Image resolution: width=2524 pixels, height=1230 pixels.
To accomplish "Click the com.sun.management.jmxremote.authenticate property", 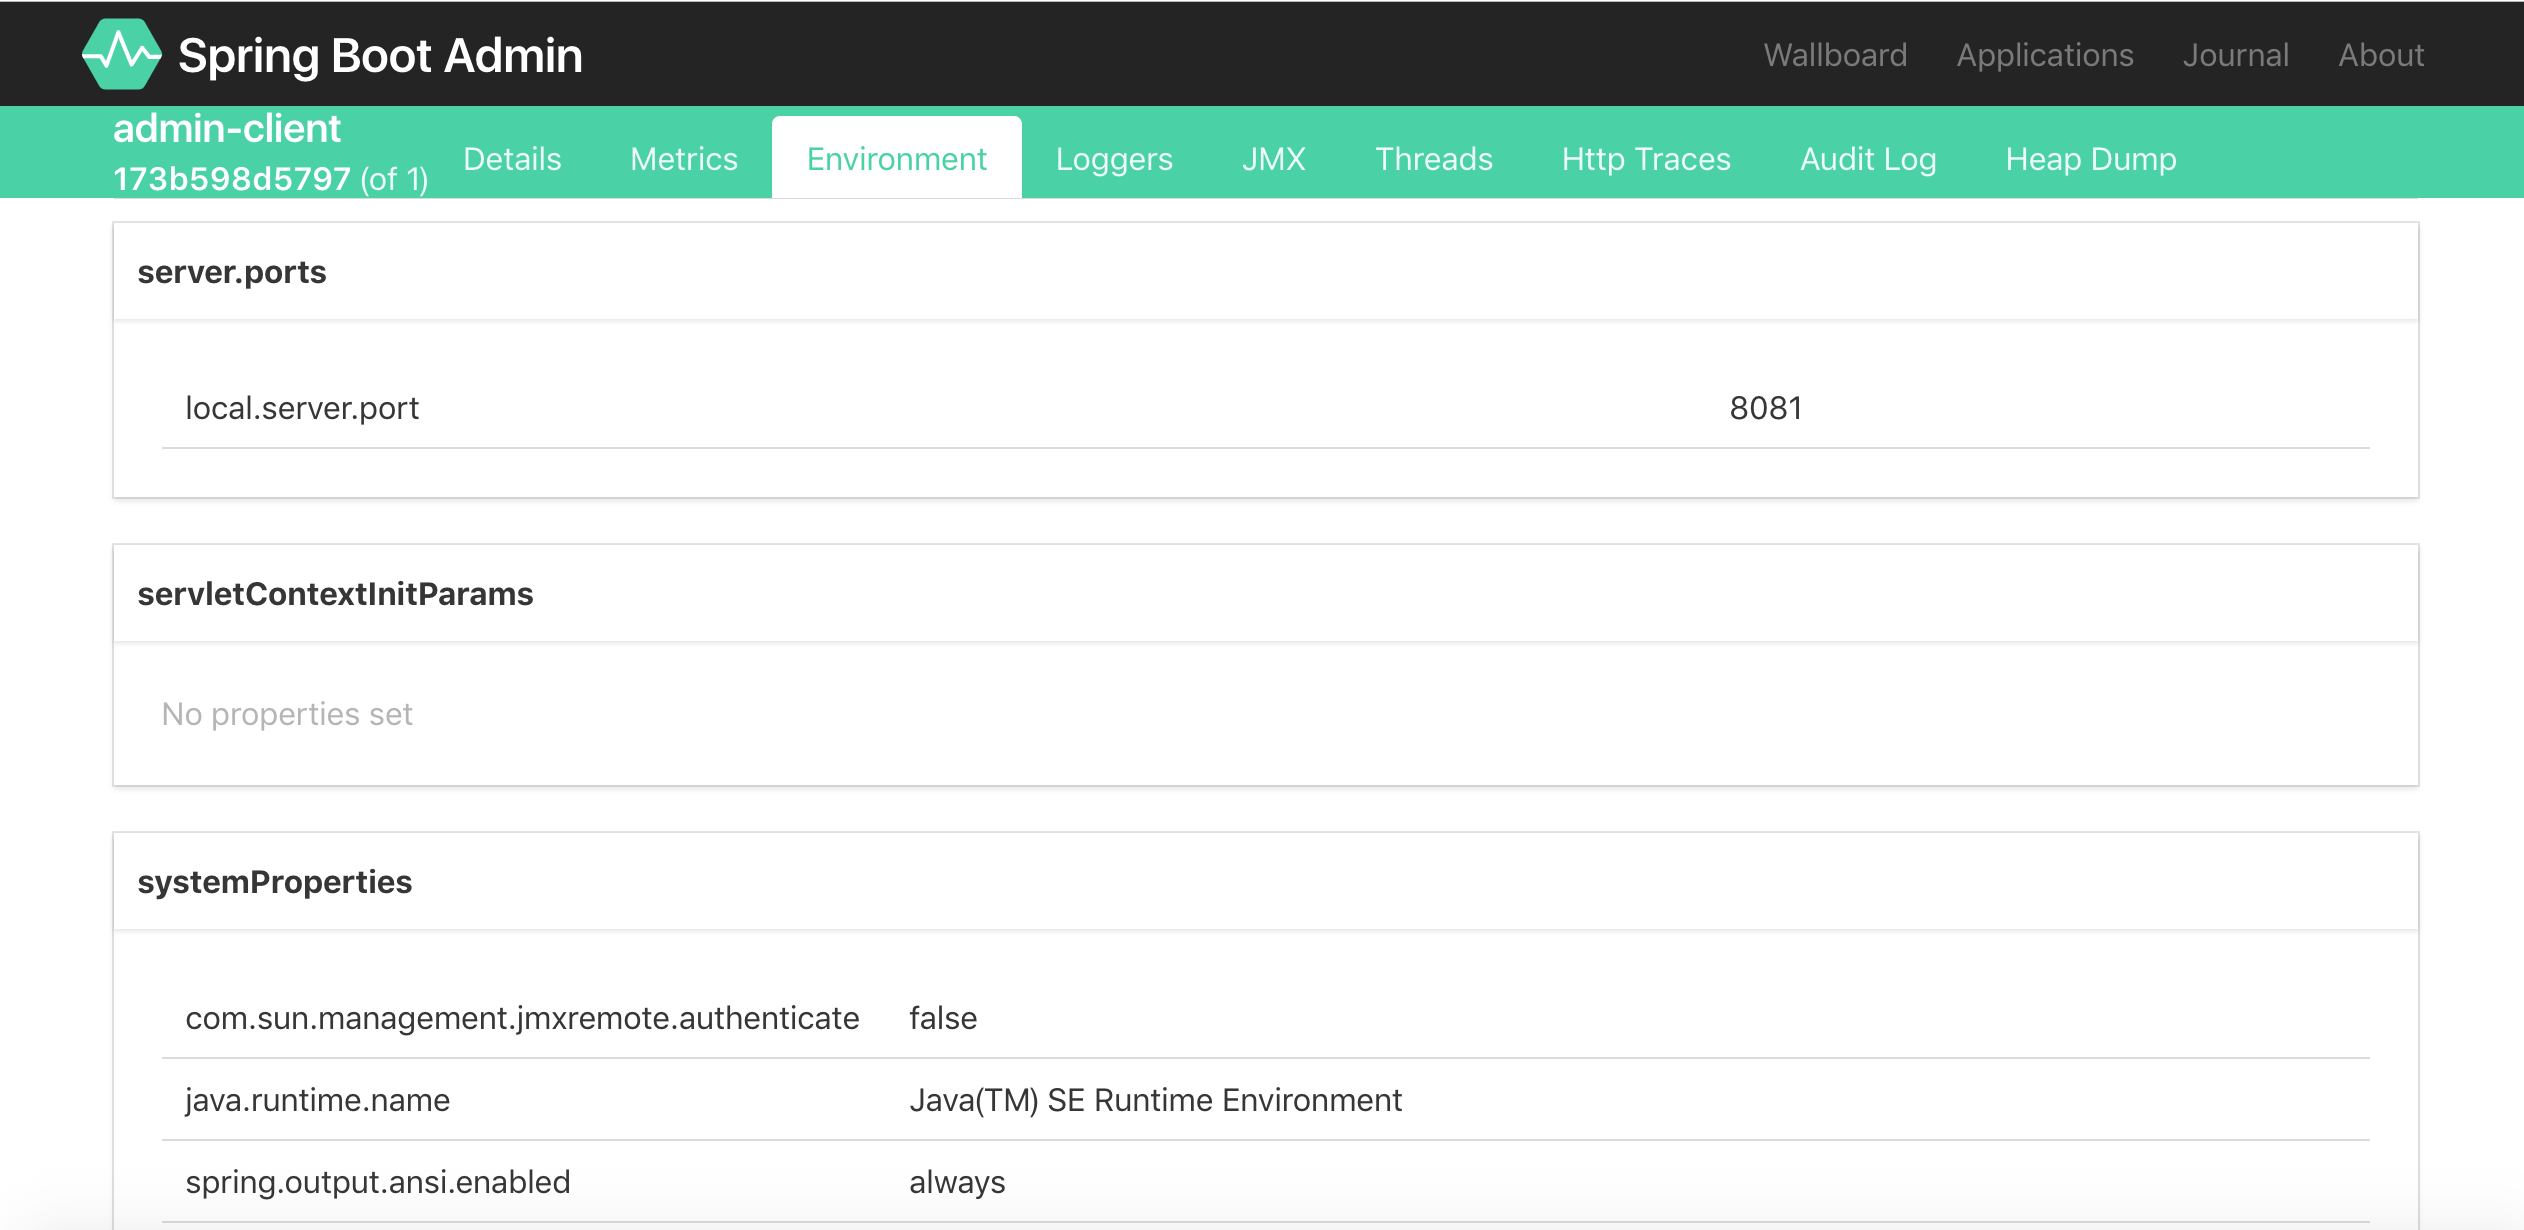I will pos(522,1018).
